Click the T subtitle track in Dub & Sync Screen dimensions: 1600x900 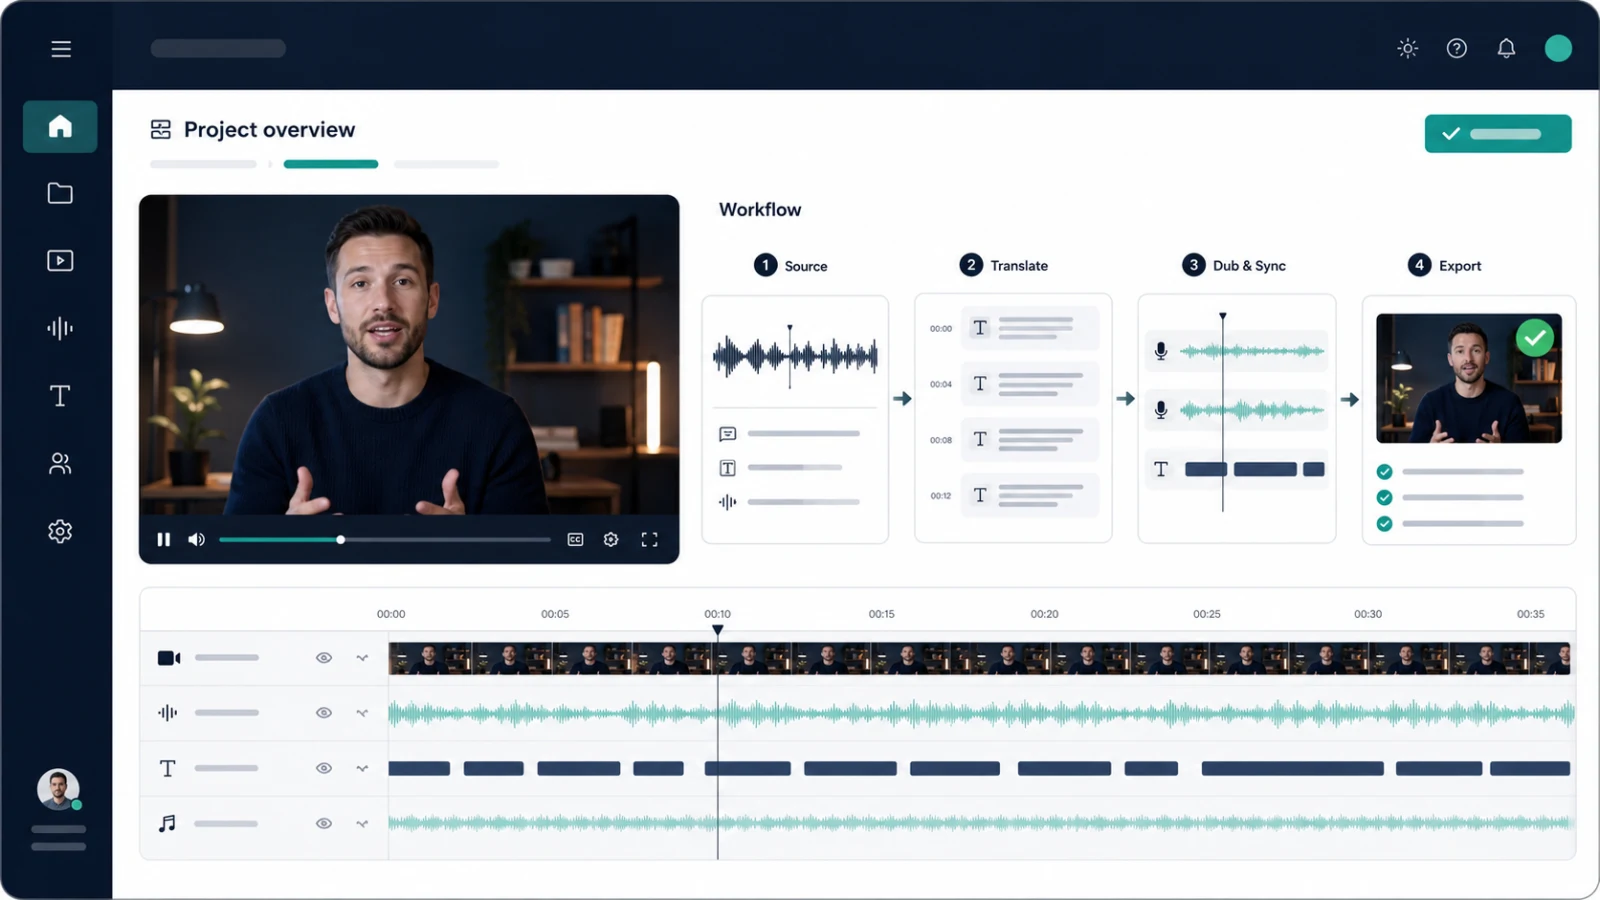tap(1237, 469)
